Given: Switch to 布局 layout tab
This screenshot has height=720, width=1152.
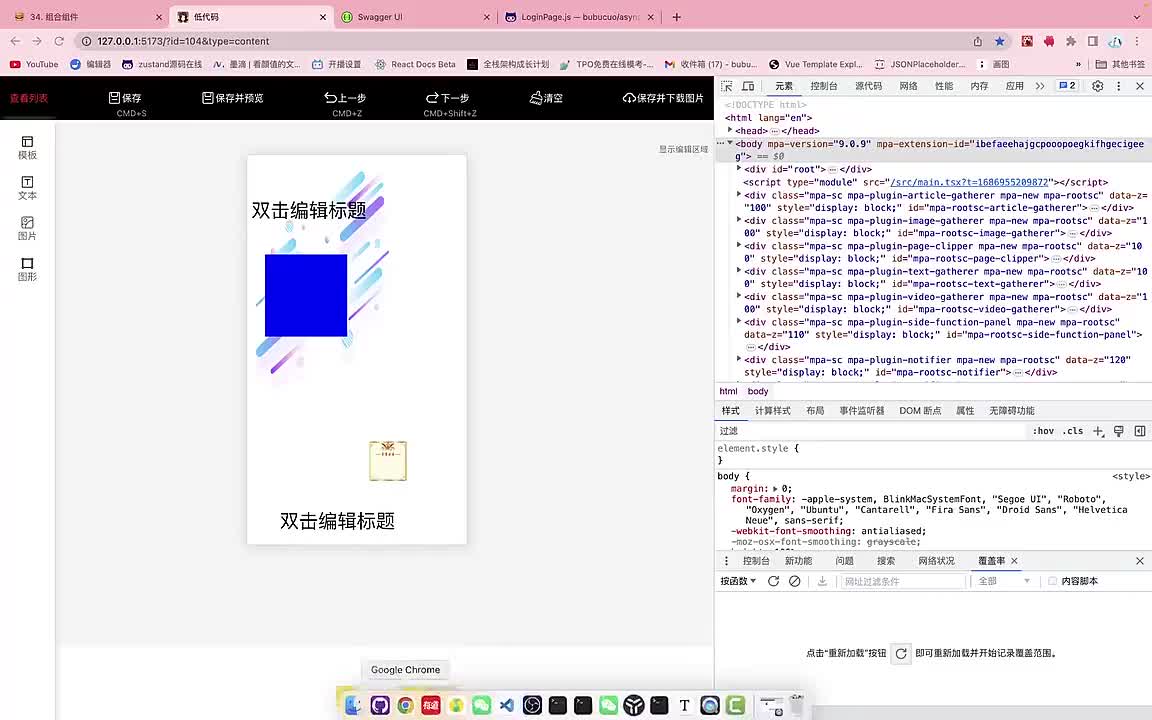Looking at the screenshot, I should 815,411.
